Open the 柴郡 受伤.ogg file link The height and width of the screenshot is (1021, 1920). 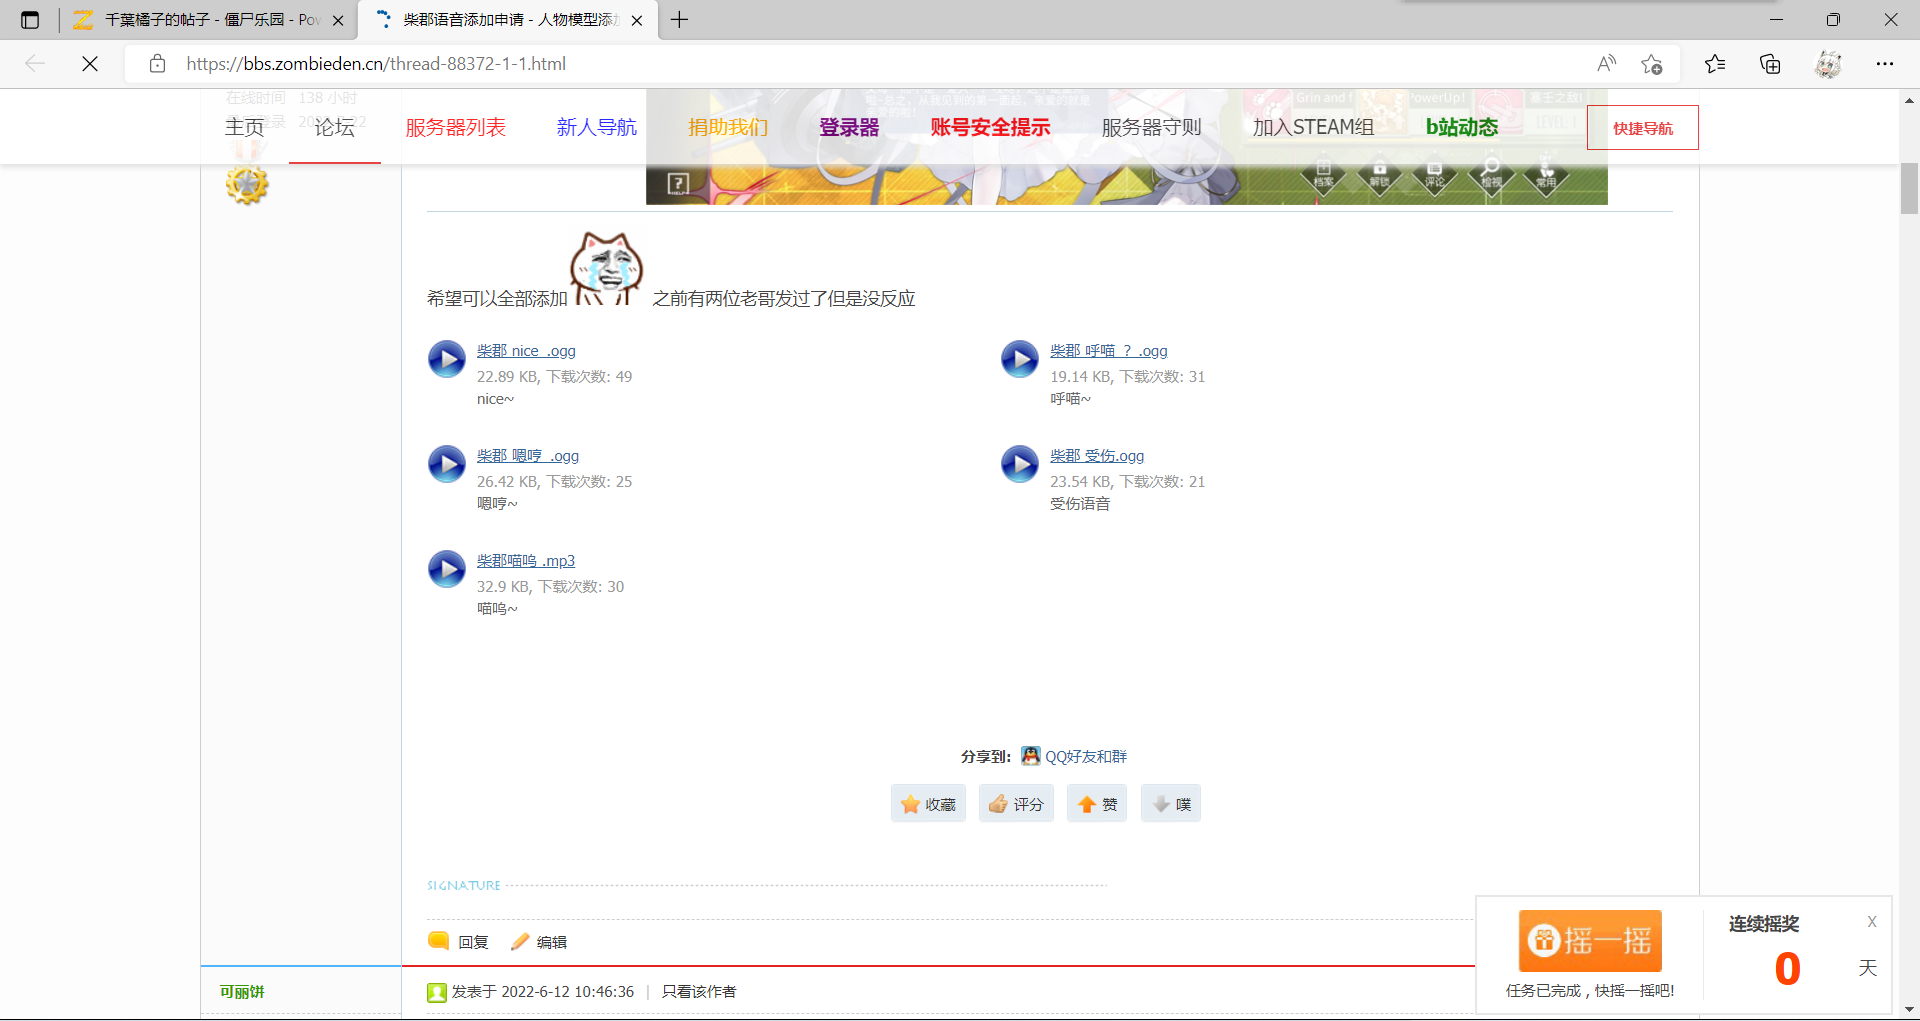pyautogui.click(x=1097, y=456)
